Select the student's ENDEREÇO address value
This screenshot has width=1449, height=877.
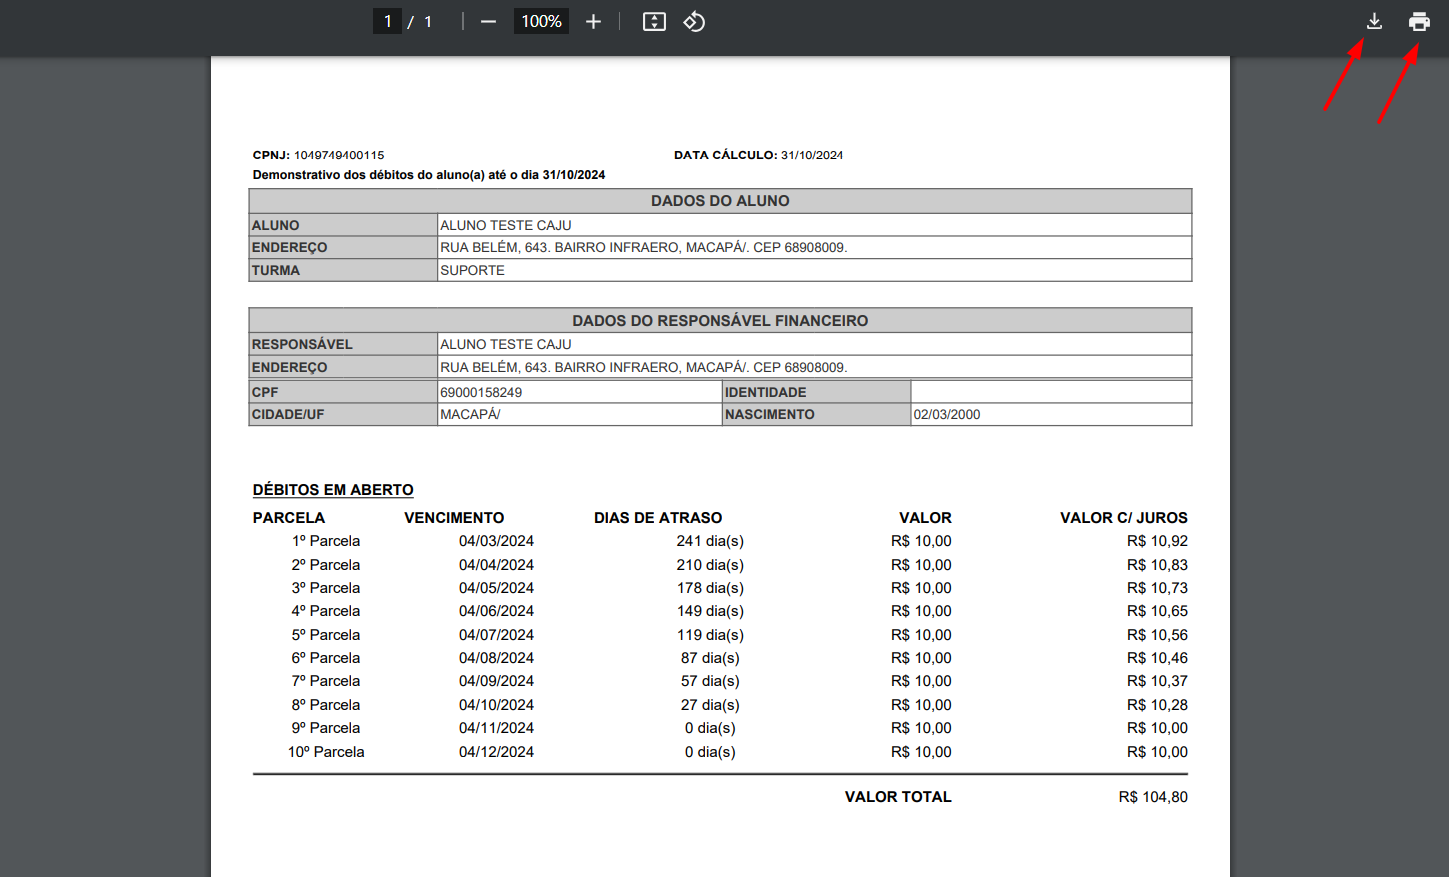click(x=644, y=247)
